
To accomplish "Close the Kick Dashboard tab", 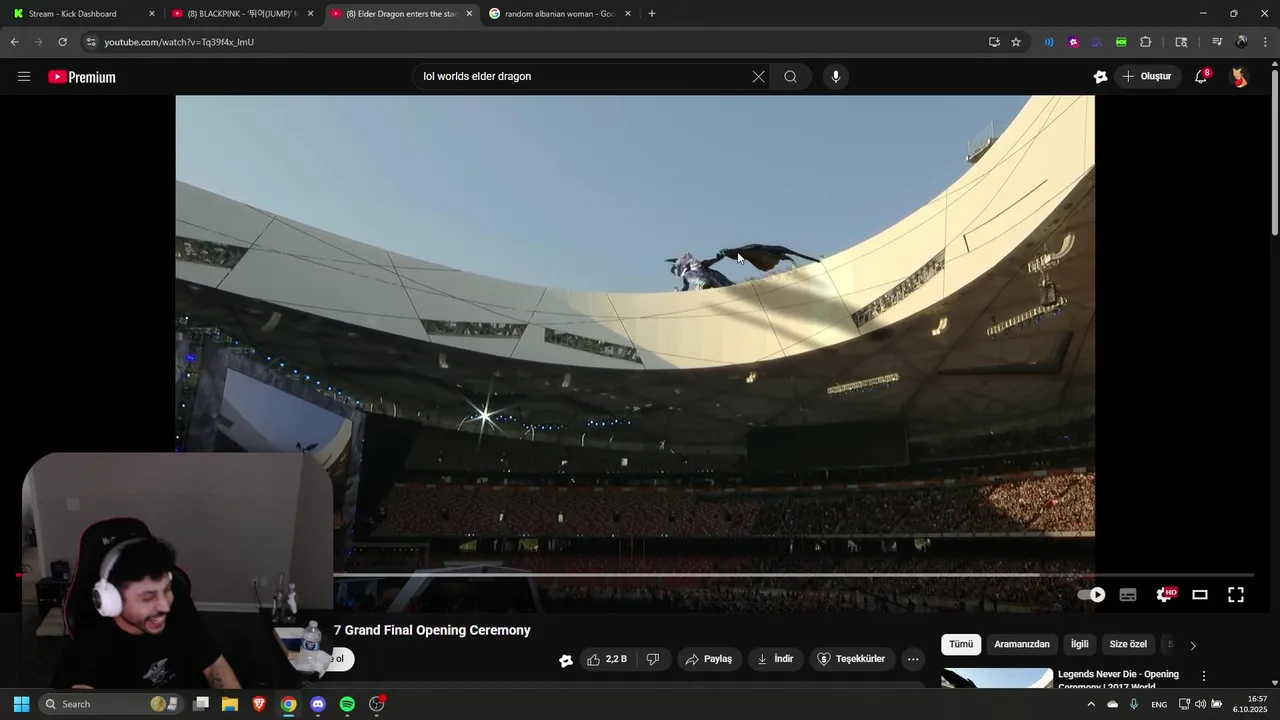I will [x=152, y=14].
